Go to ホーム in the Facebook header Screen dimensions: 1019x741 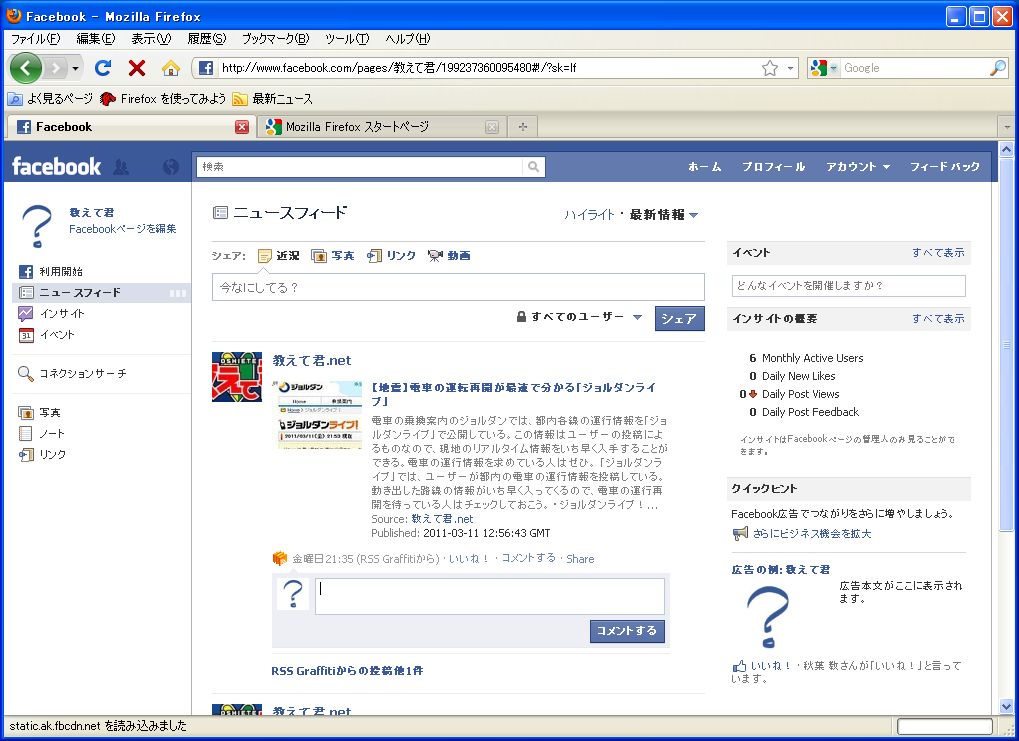pyautogui.click(x=705, y=166)
